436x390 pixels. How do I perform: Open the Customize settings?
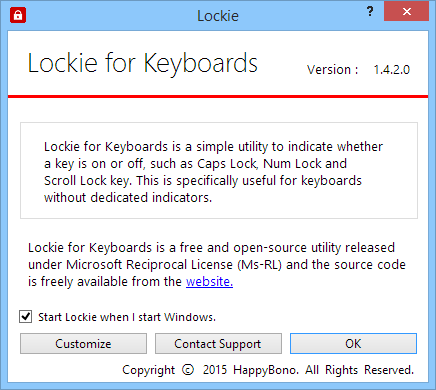pyautogui.click(x=83, y=344)
